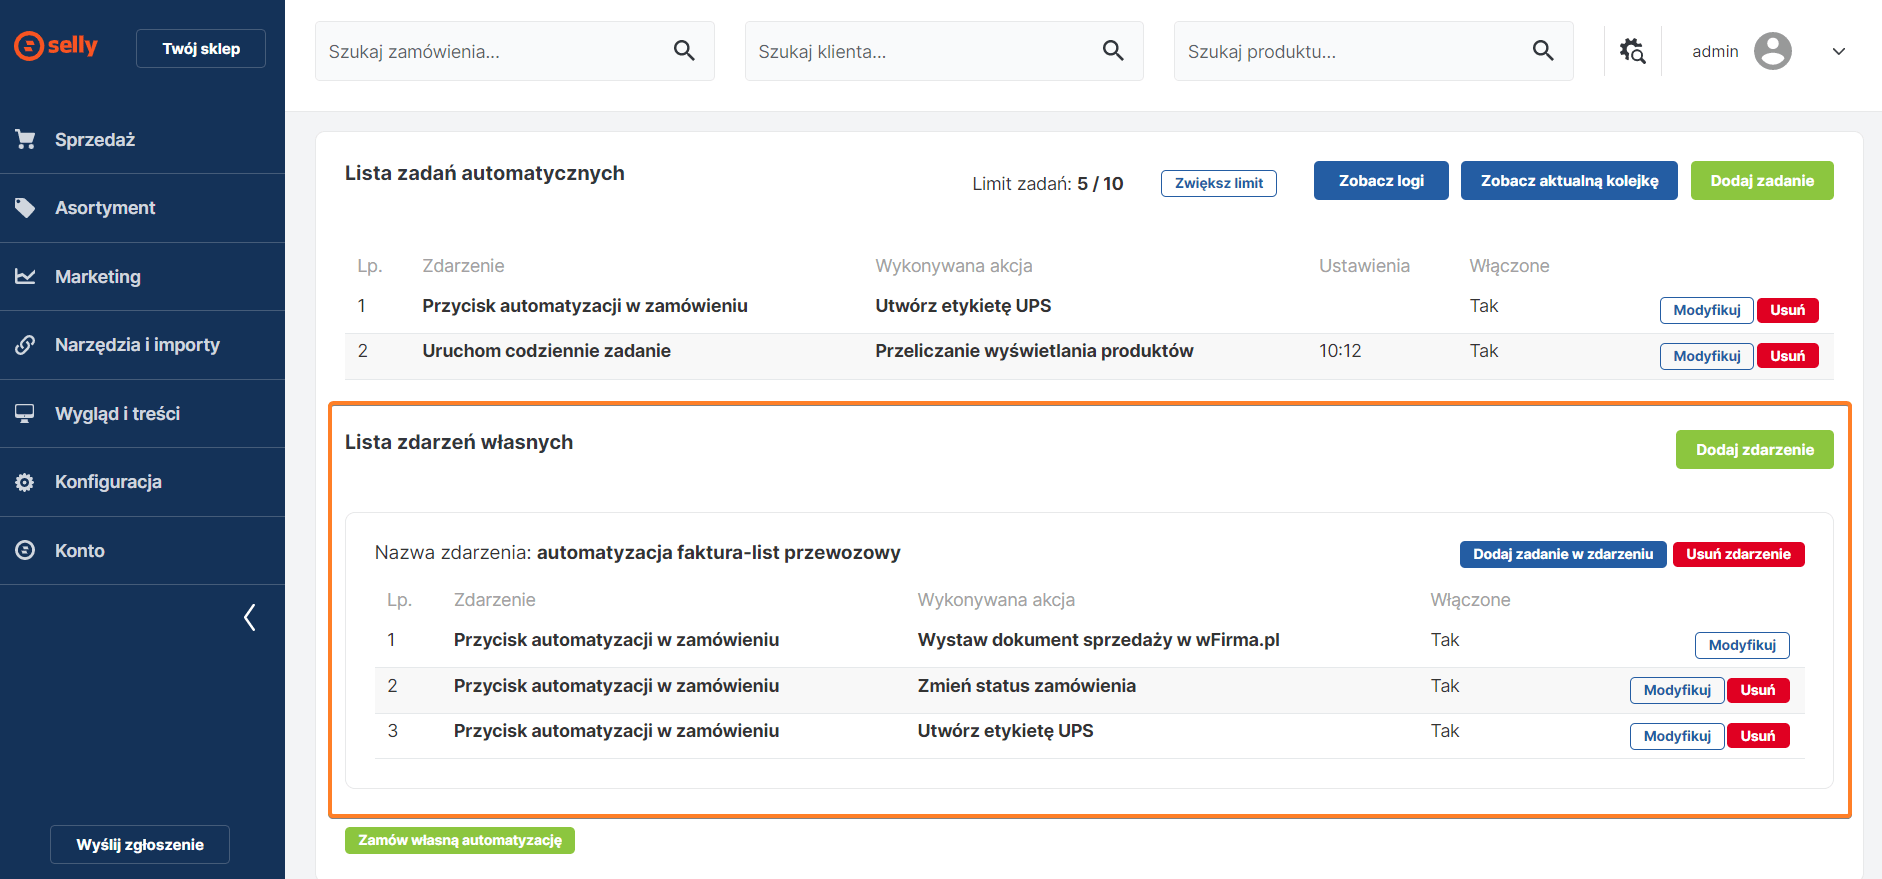The image size is (1882, 879).
Task: Click the Konfiguracja gear icon in sidebar
Action: (x=26, y=482)
